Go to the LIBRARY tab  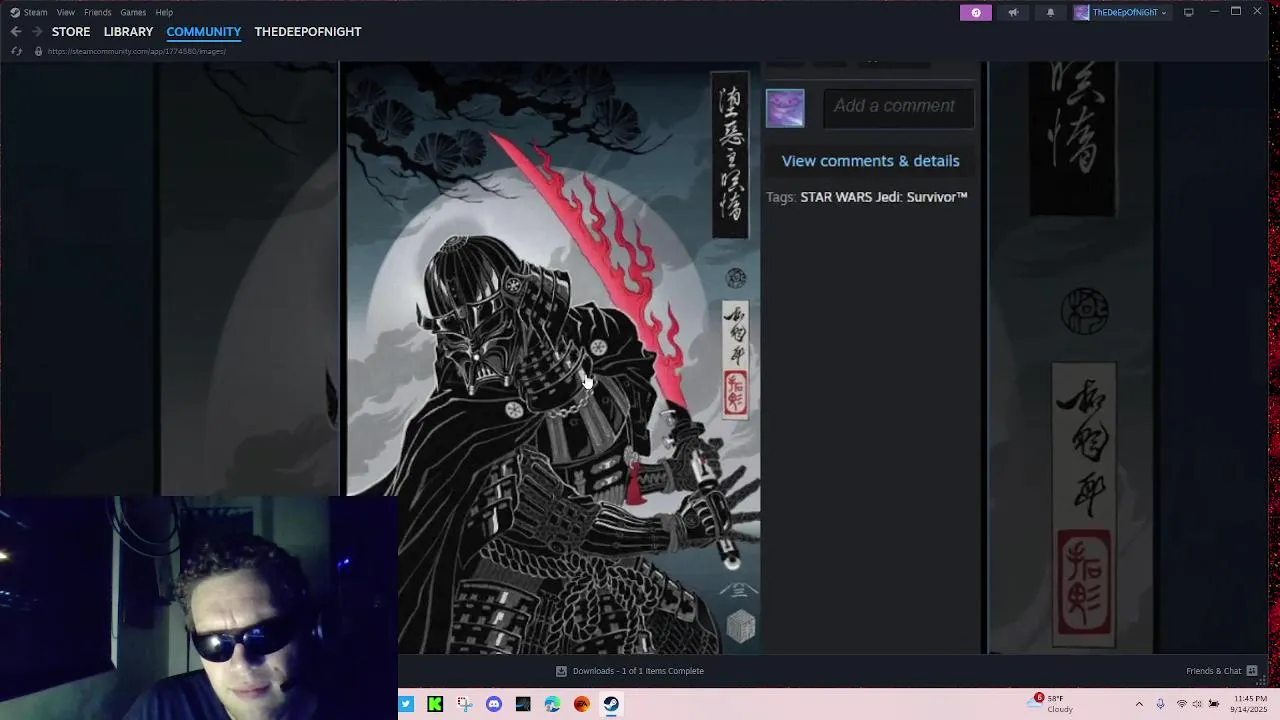(x=128, y=32)
